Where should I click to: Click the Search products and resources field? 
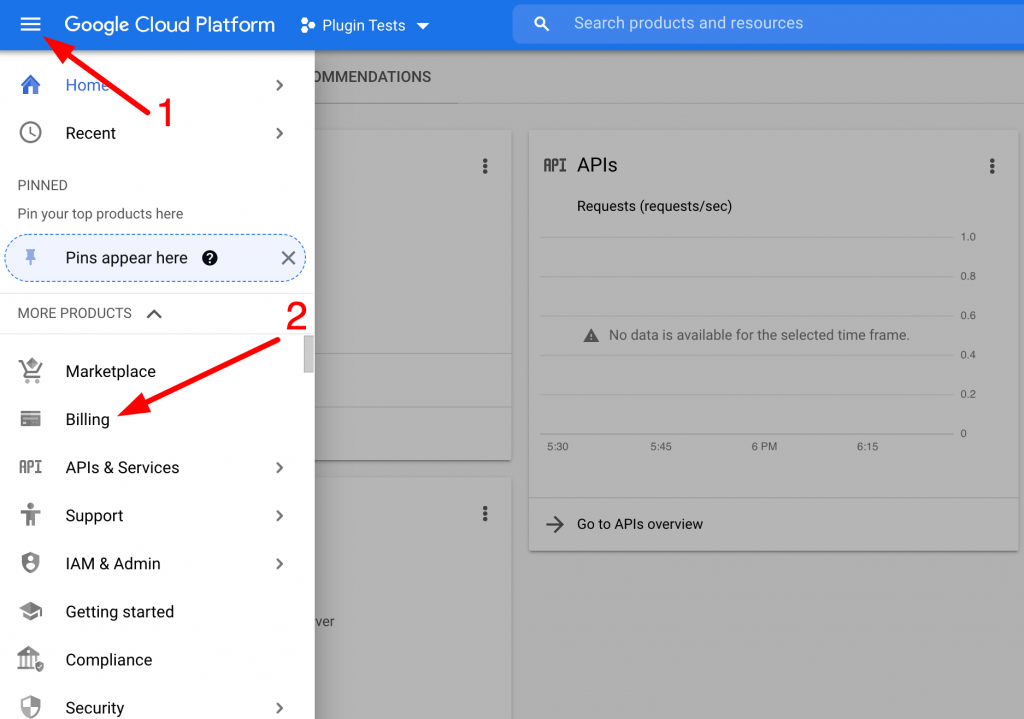(768, 24)
